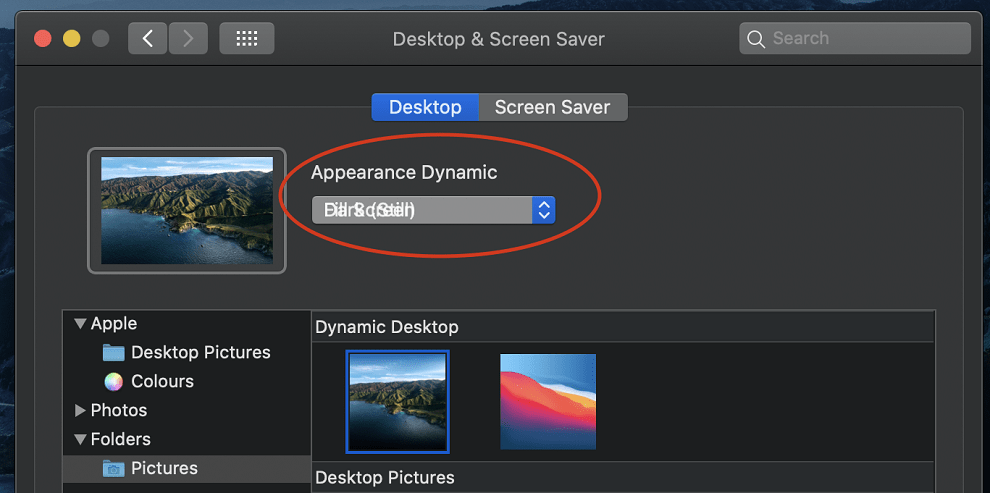This screenshot has height=493, width=990.
Task: Go forward with the right chevron button
Action: [x=188, y=39]
